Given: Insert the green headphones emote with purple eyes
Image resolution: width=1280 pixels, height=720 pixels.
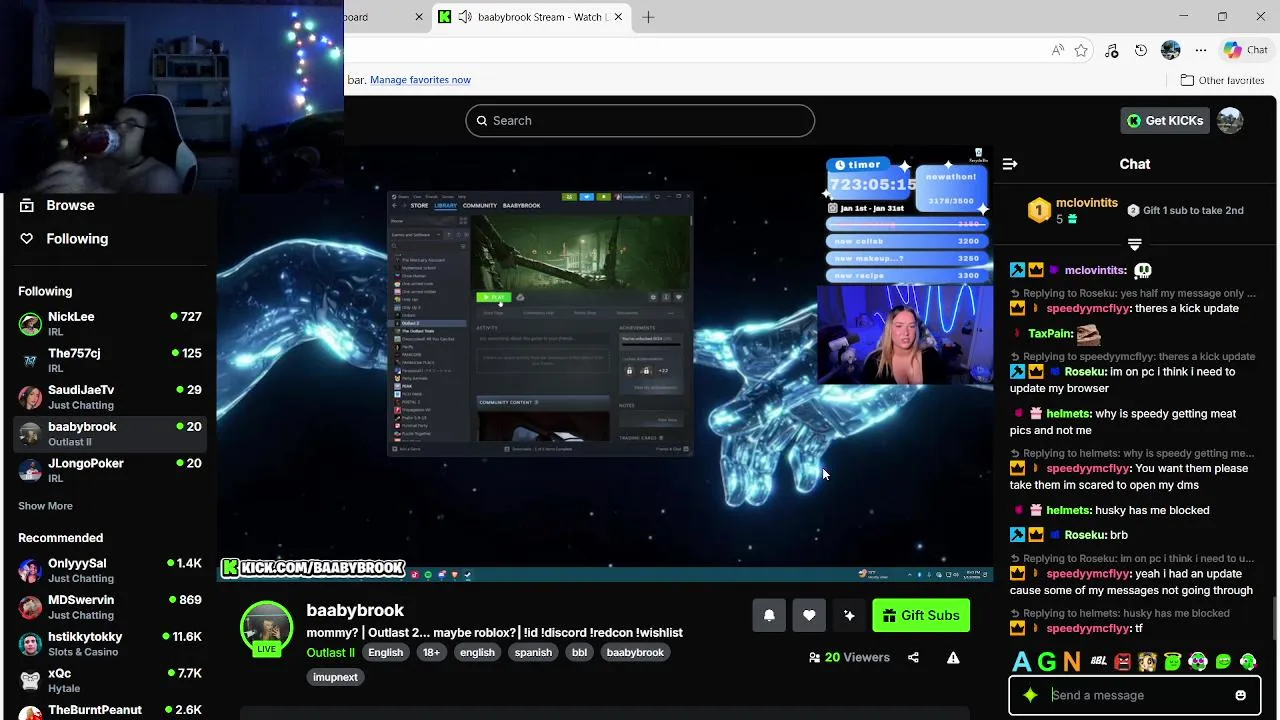Looking at the screenshot, I should [1197, 662].
